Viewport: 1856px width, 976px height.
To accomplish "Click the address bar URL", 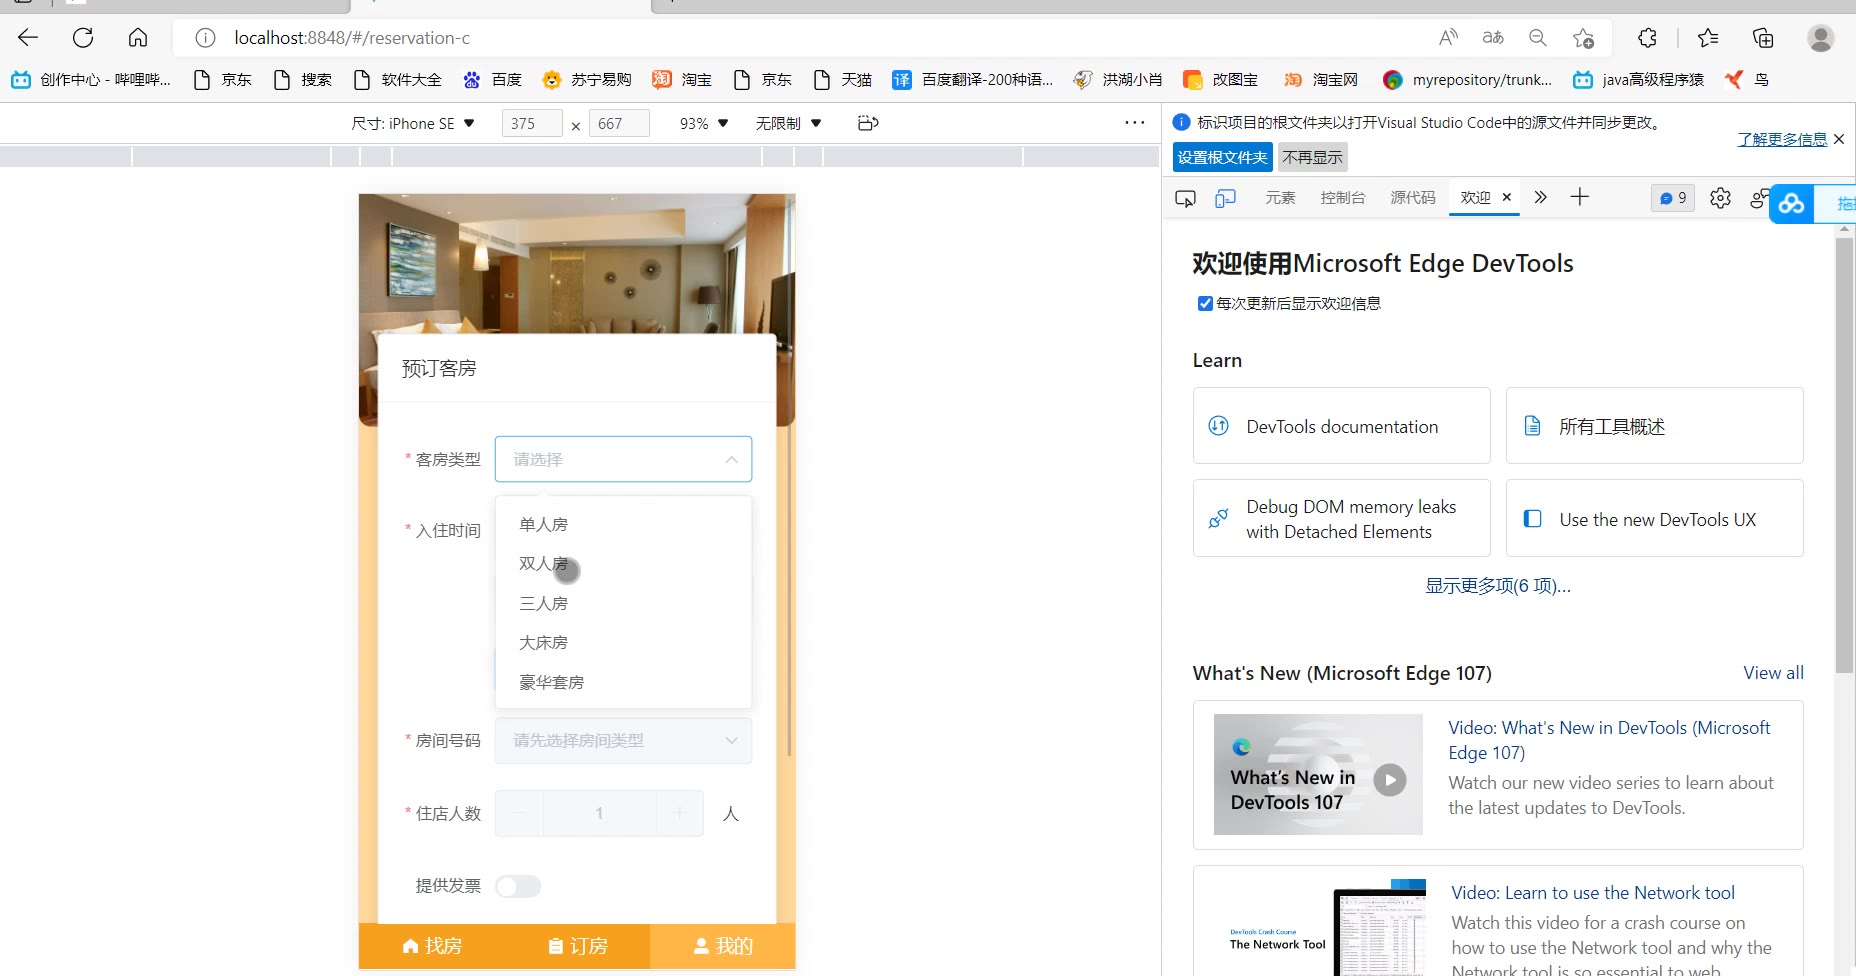I will (x=352, y=38).
